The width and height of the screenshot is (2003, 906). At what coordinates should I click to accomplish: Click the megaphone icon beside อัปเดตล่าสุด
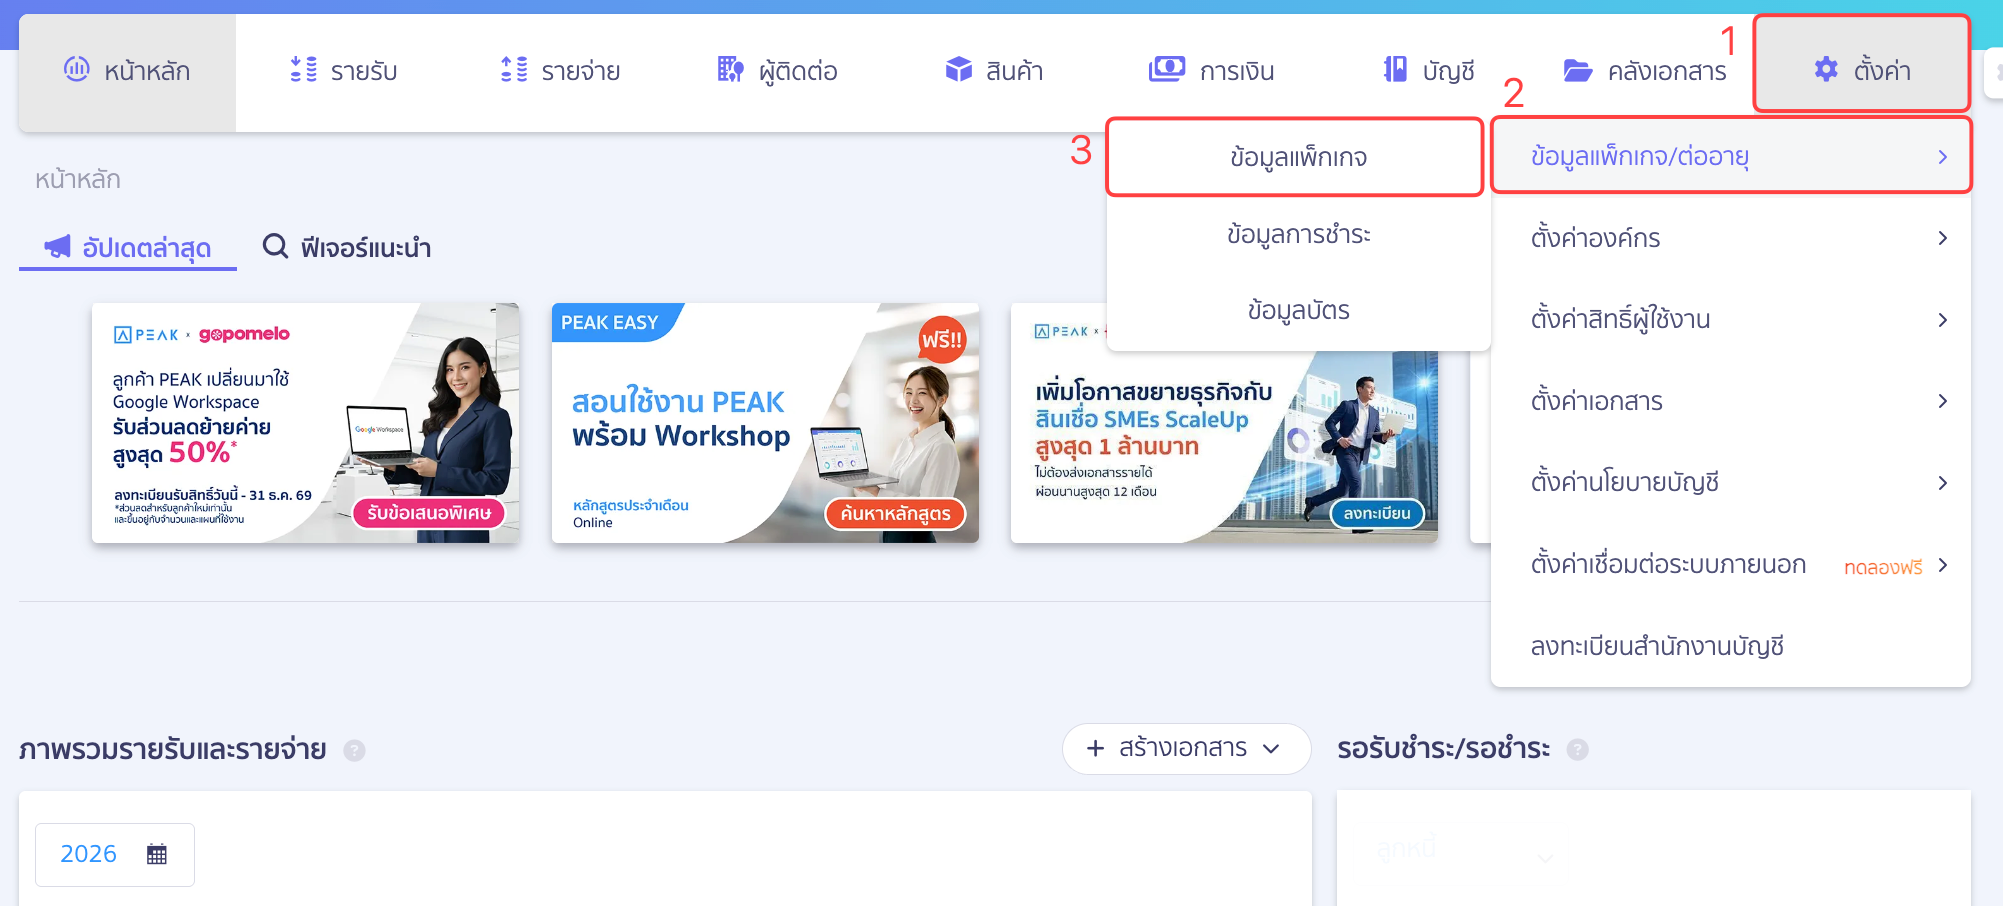58,246
